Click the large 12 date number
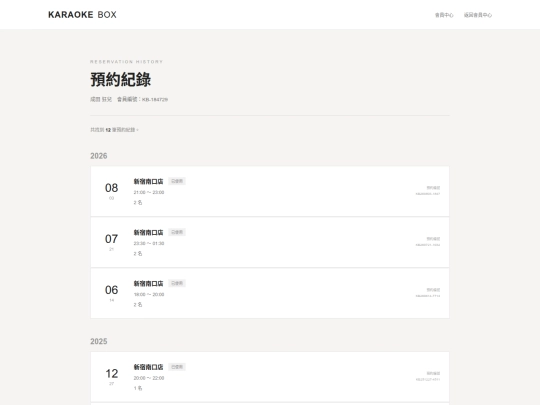Screen dimensions: 540x405 112,374
